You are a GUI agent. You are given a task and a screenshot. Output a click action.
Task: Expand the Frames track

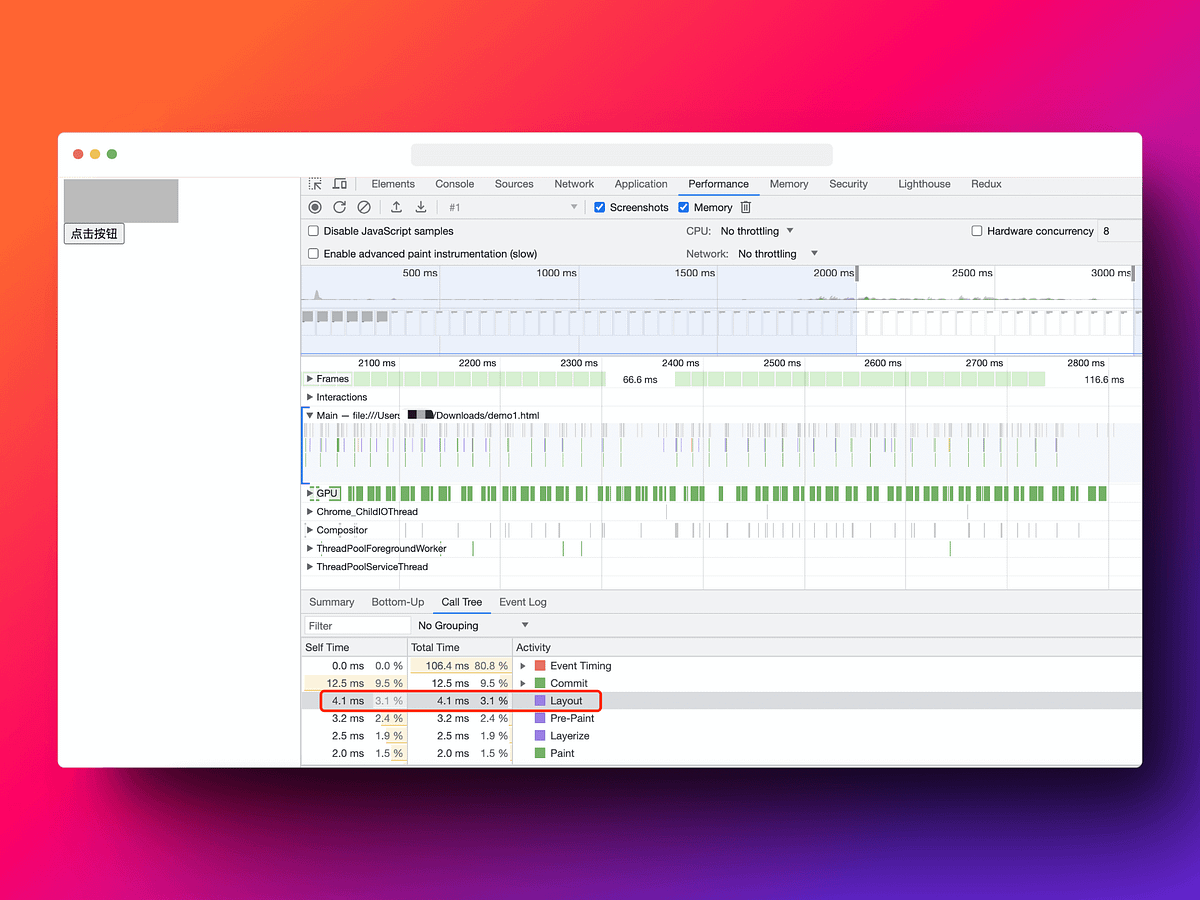tap(310, 379)
